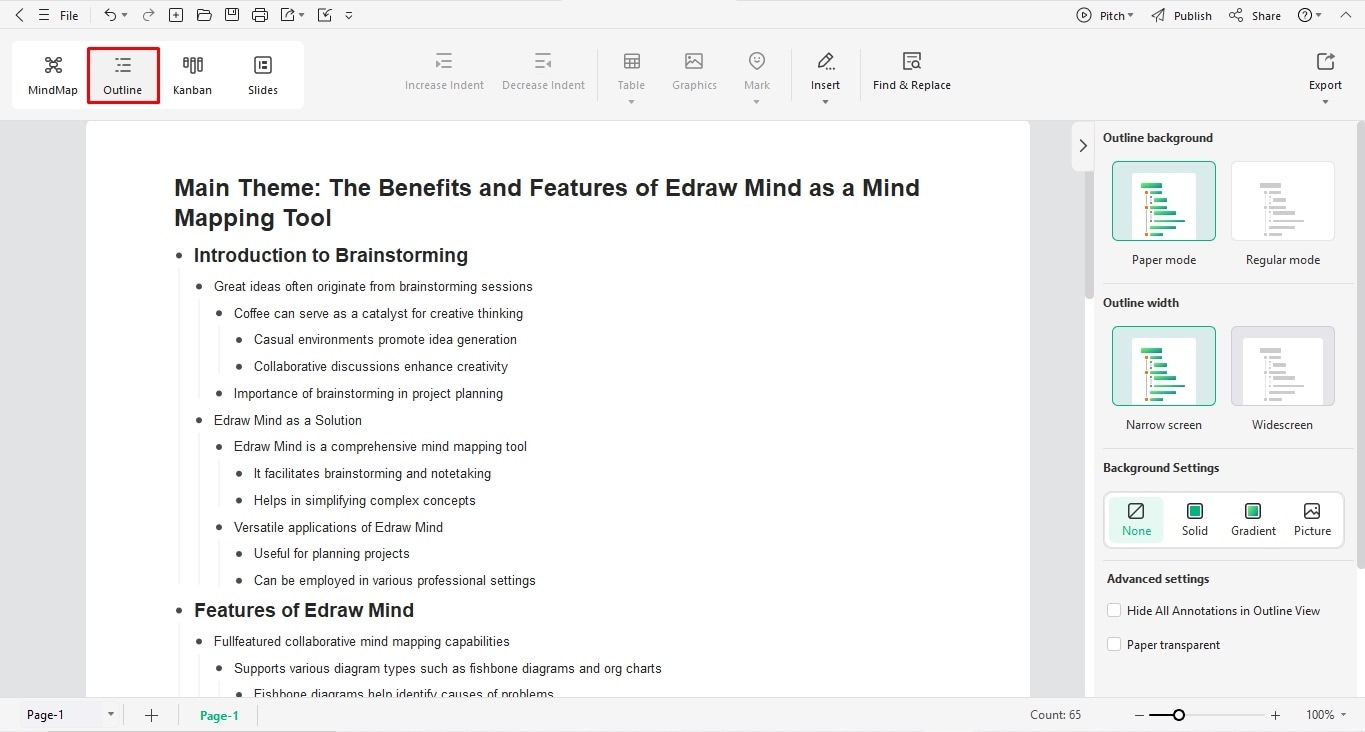The image size is (1365, 732).
Task: Open the Help dropdown arrow
Action: pos(1319,16)
